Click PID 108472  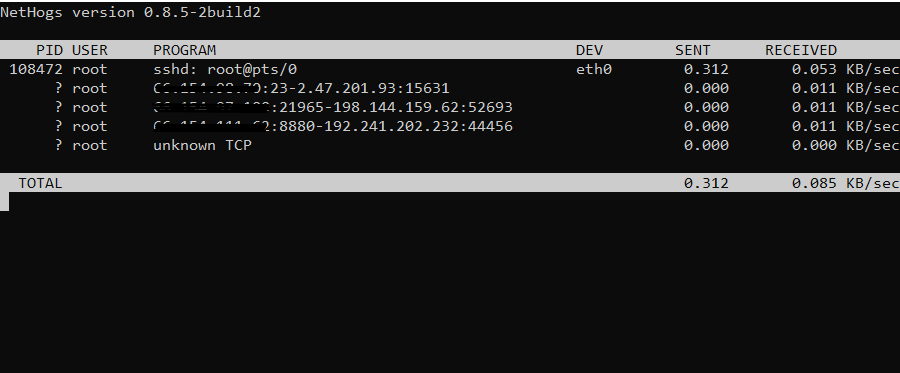[36, 69]
